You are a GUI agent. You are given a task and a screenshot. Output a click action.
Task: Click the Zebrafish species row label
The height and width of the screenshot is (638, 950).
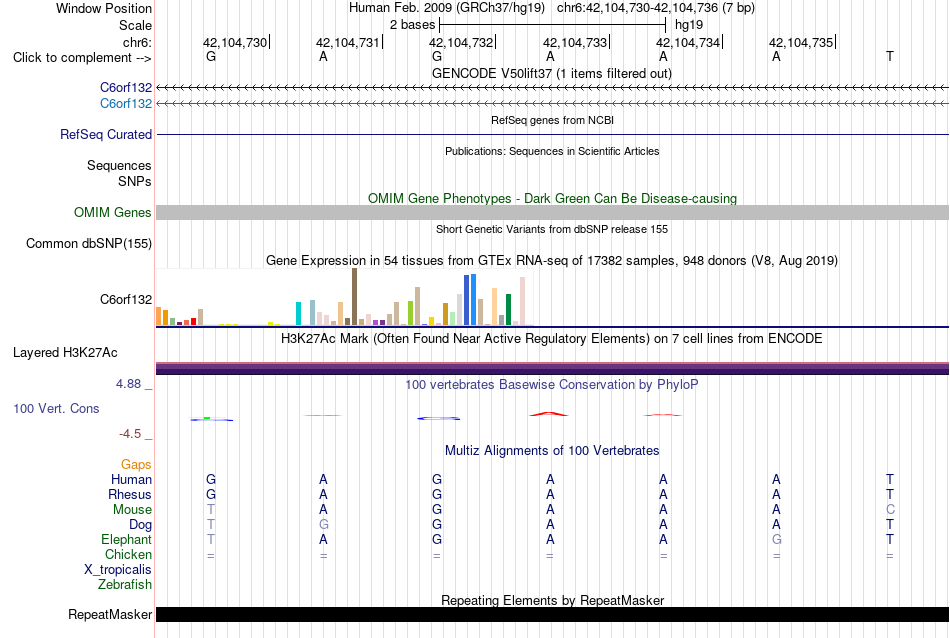tap(125, 585)
